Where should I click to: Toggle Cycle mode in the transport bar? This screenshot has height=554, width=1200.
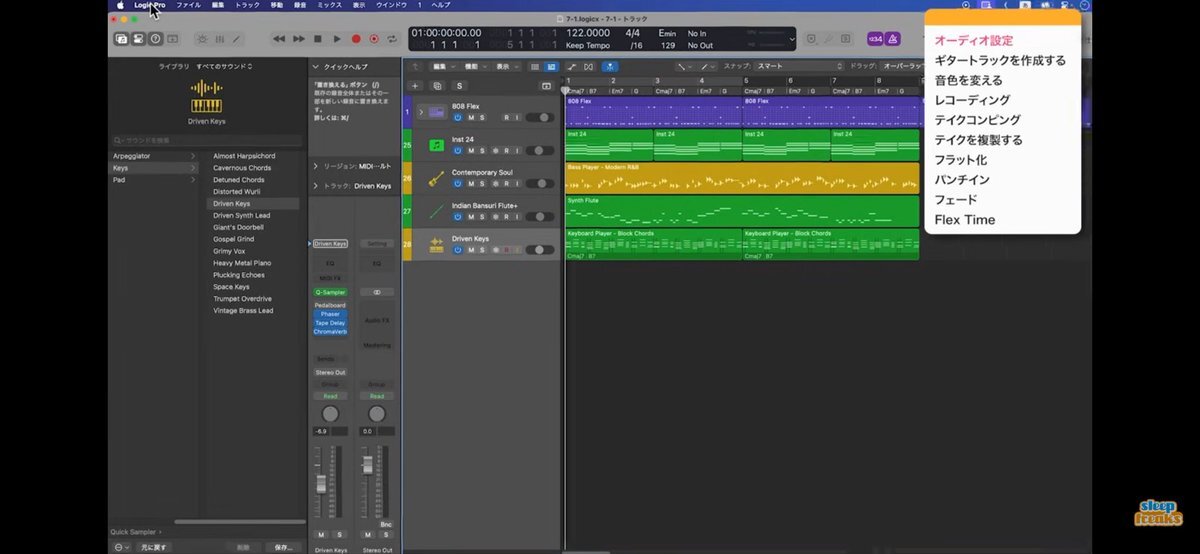coord(393,39)
